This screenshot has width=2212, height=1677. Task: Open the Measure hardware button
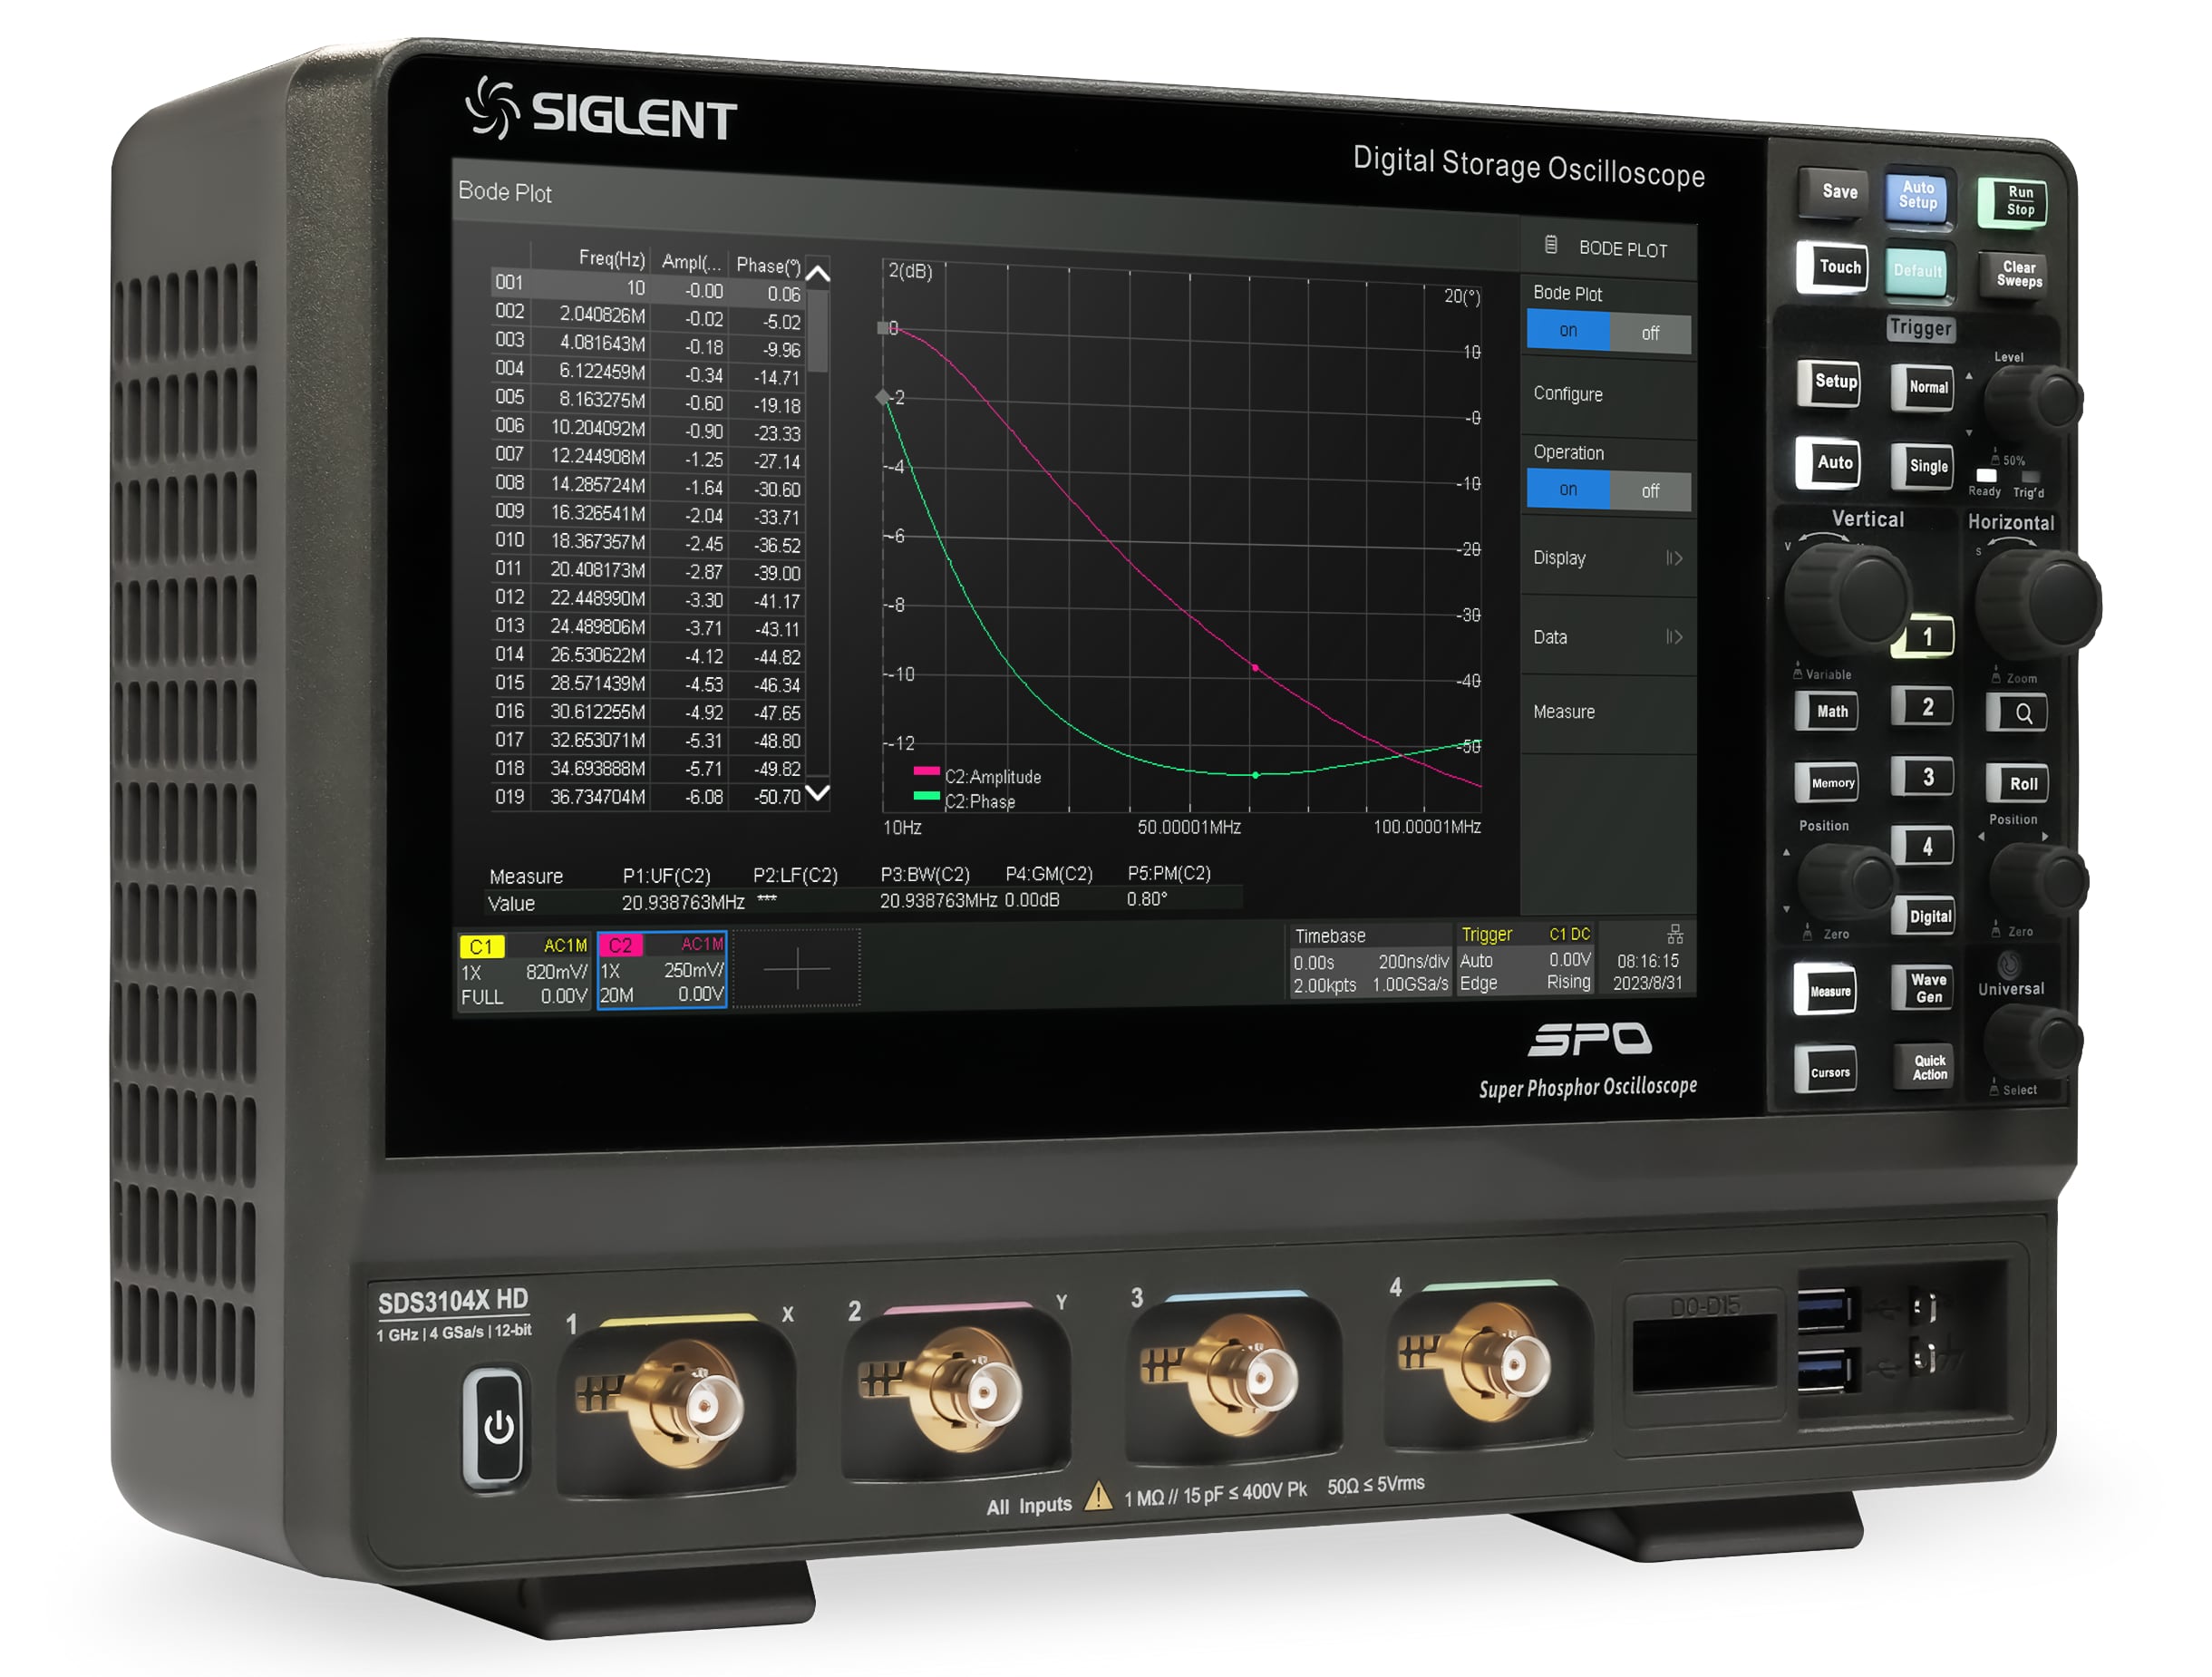click(1826, 990)
